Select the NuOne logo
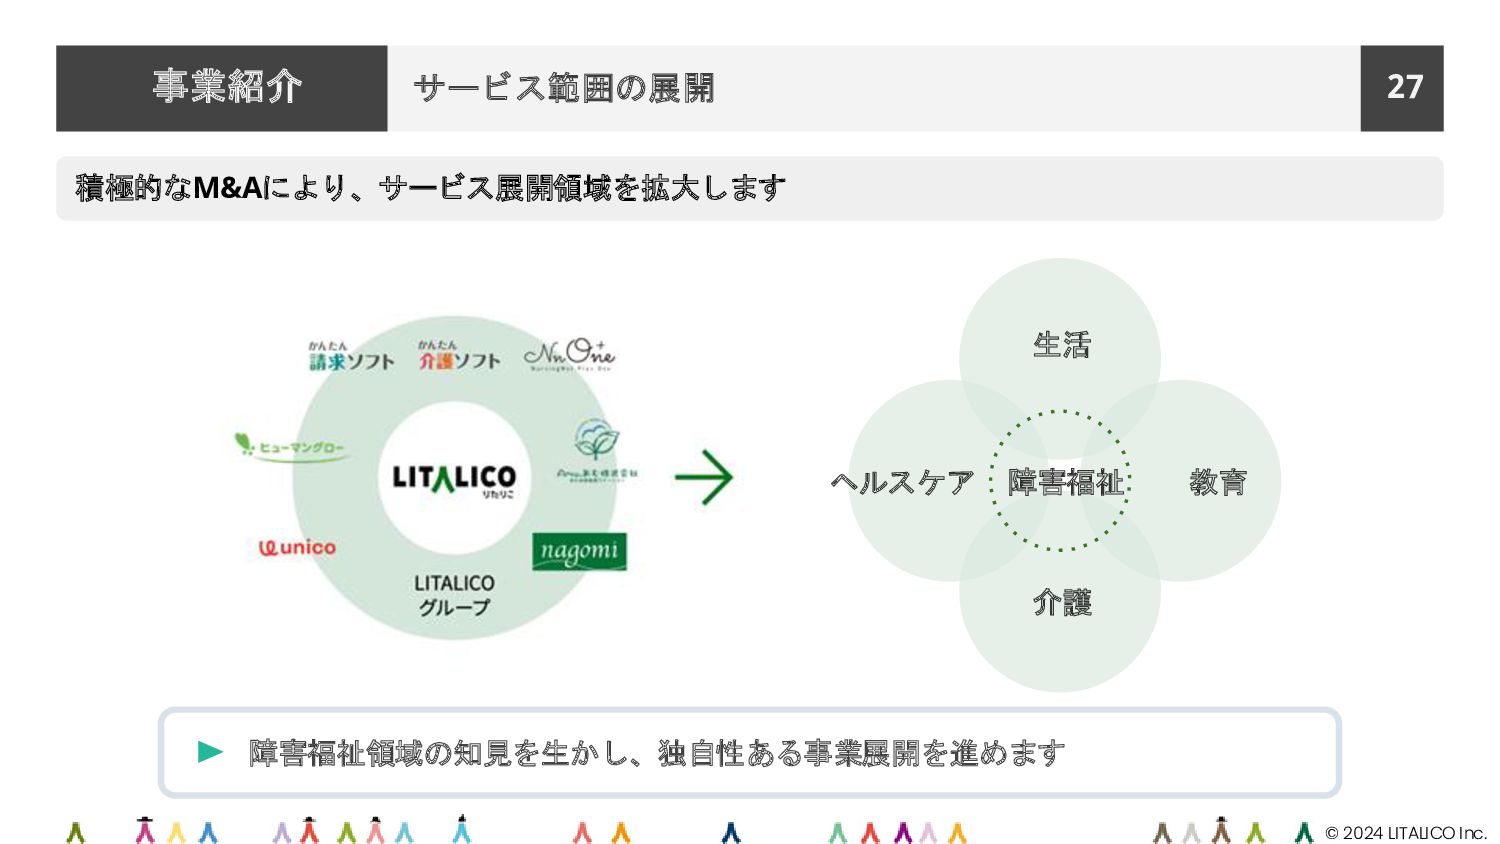 pos(569,355)
